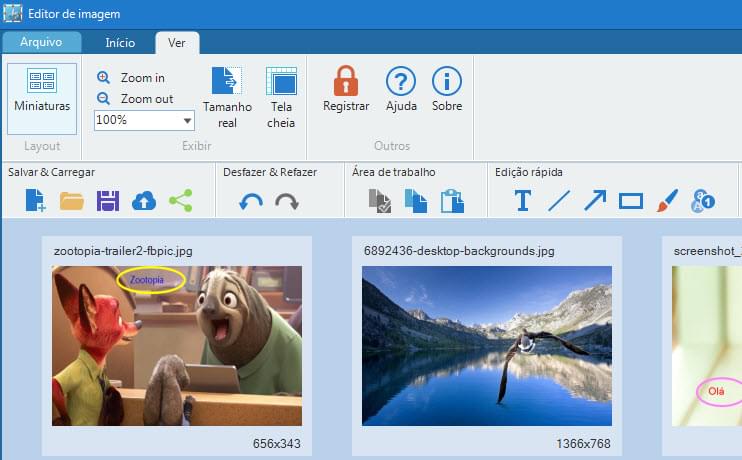Upload with the cloud icon
Viewport: 742px width, 460px height.
[x=144, y=201]
